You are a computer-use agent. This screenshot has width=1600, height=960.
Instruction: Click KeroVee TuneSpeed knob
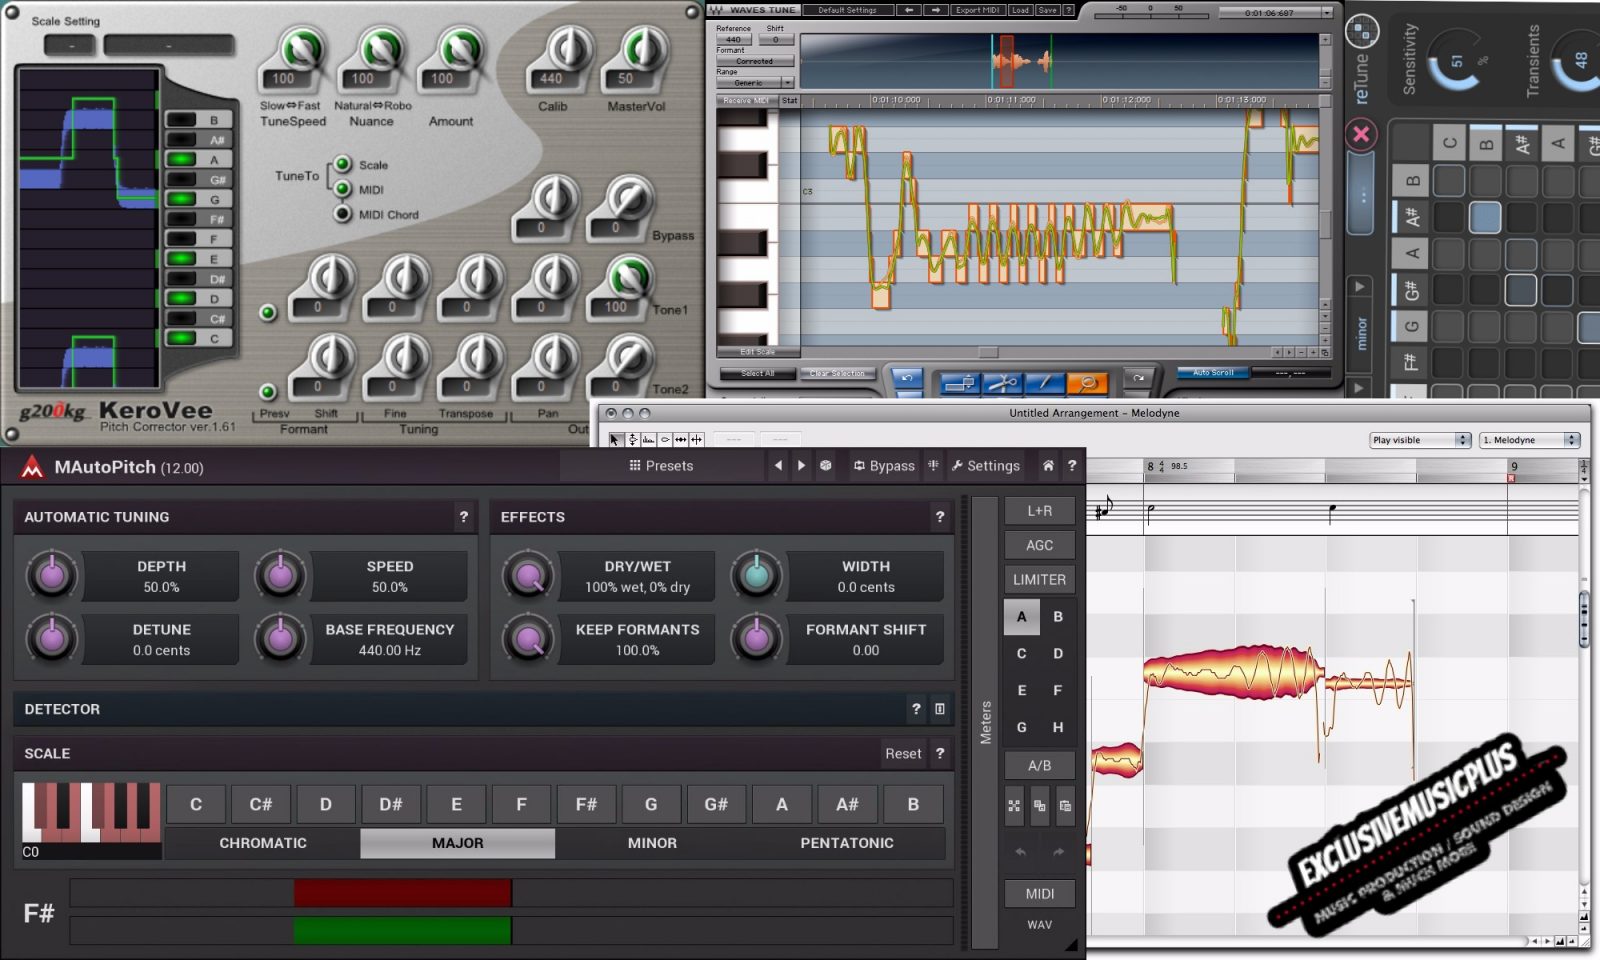(x=300, y=50)
